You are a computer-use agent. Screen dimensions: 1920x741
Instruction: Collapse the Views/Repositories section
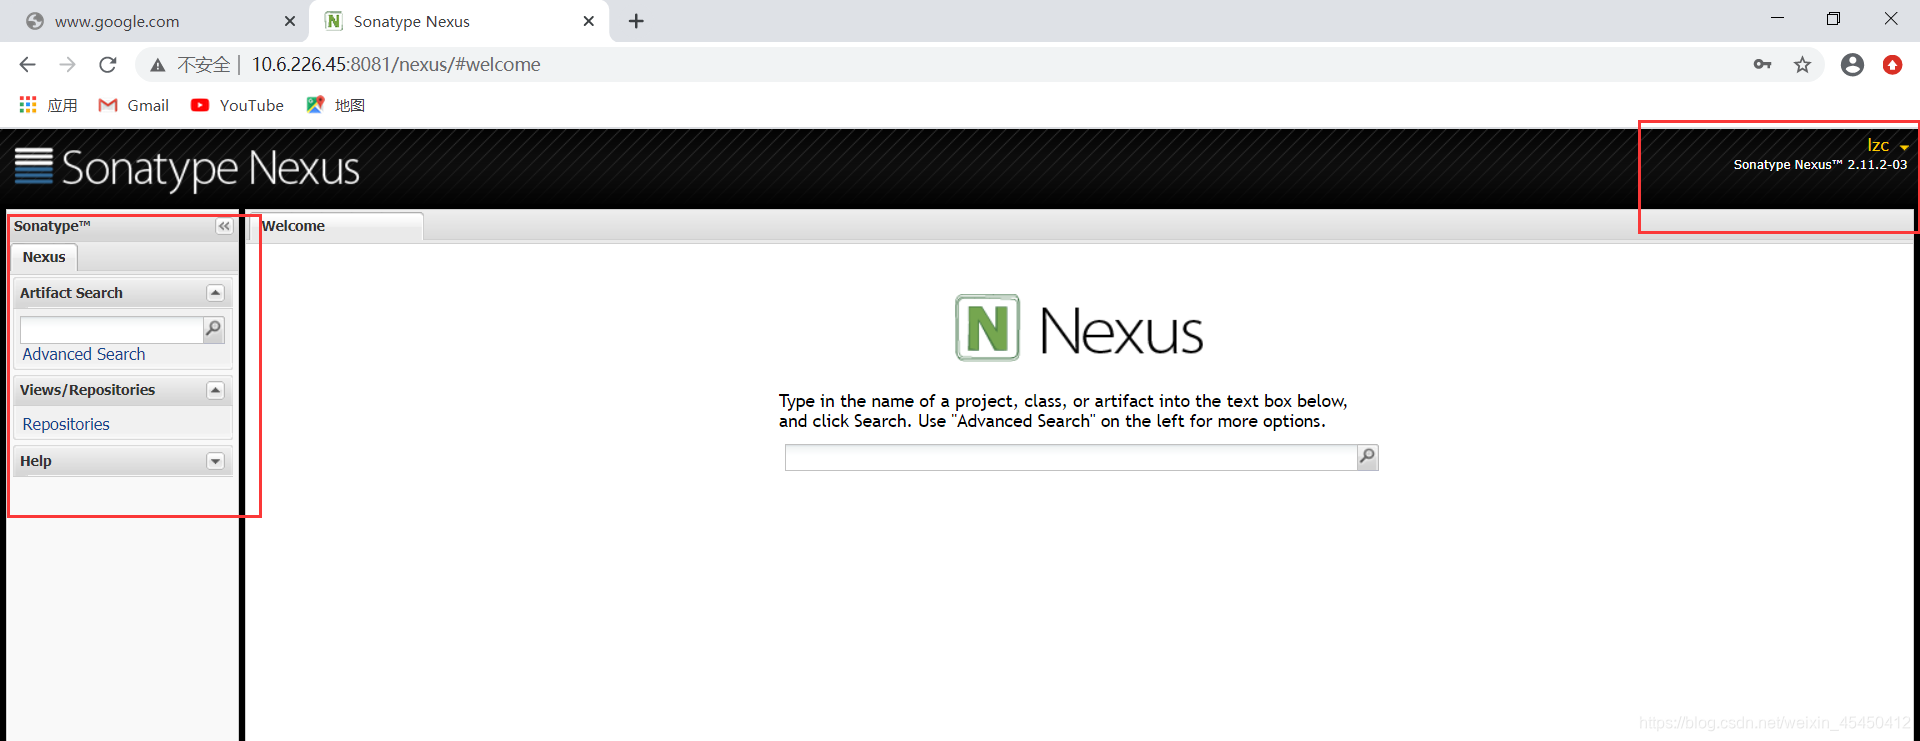pos(215,390)
